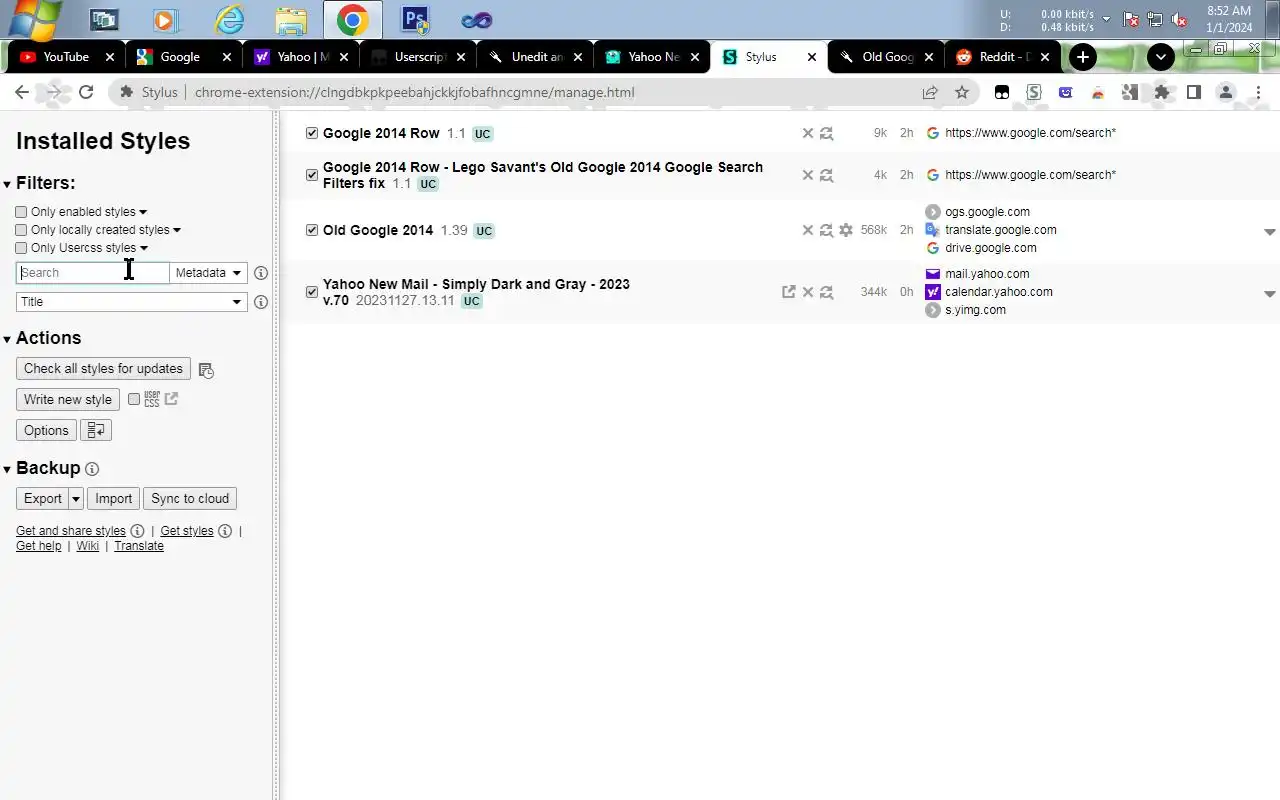1280x800 pixels.
Task: Check update for Google 2014 Row 1.1 style
Action: tap(826, 133)
